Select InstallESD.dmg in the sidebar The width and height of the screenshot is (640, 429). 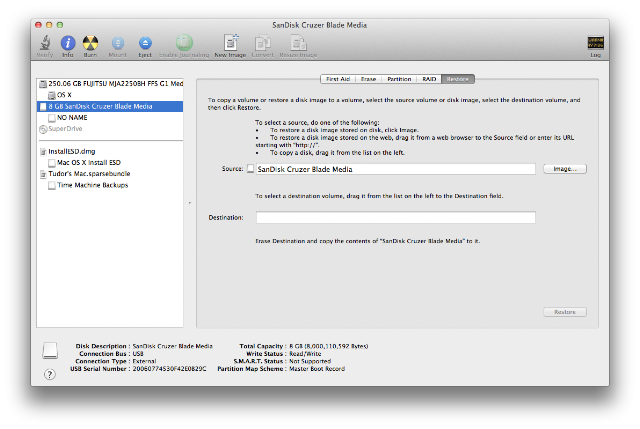pyautogui.click(x=110, y=151)
